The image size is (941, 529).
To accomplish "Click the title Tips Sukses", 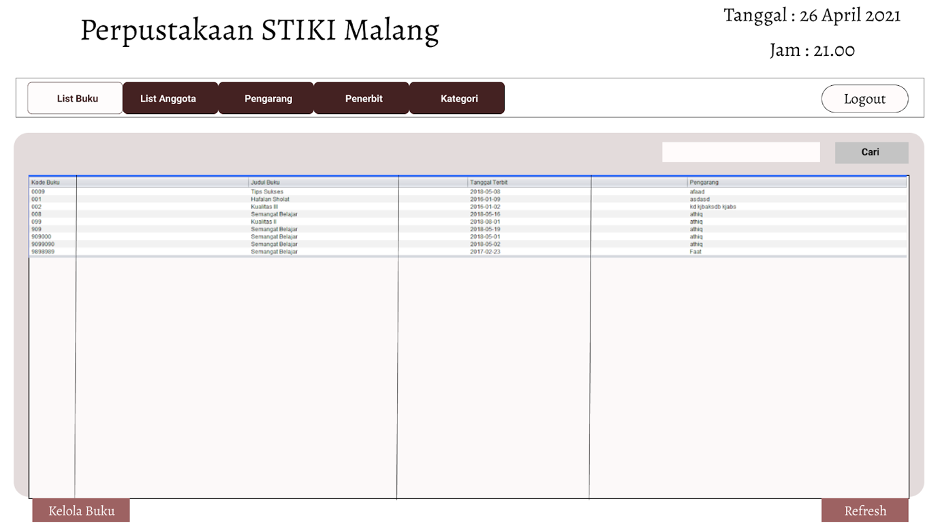I will (267, 192).
